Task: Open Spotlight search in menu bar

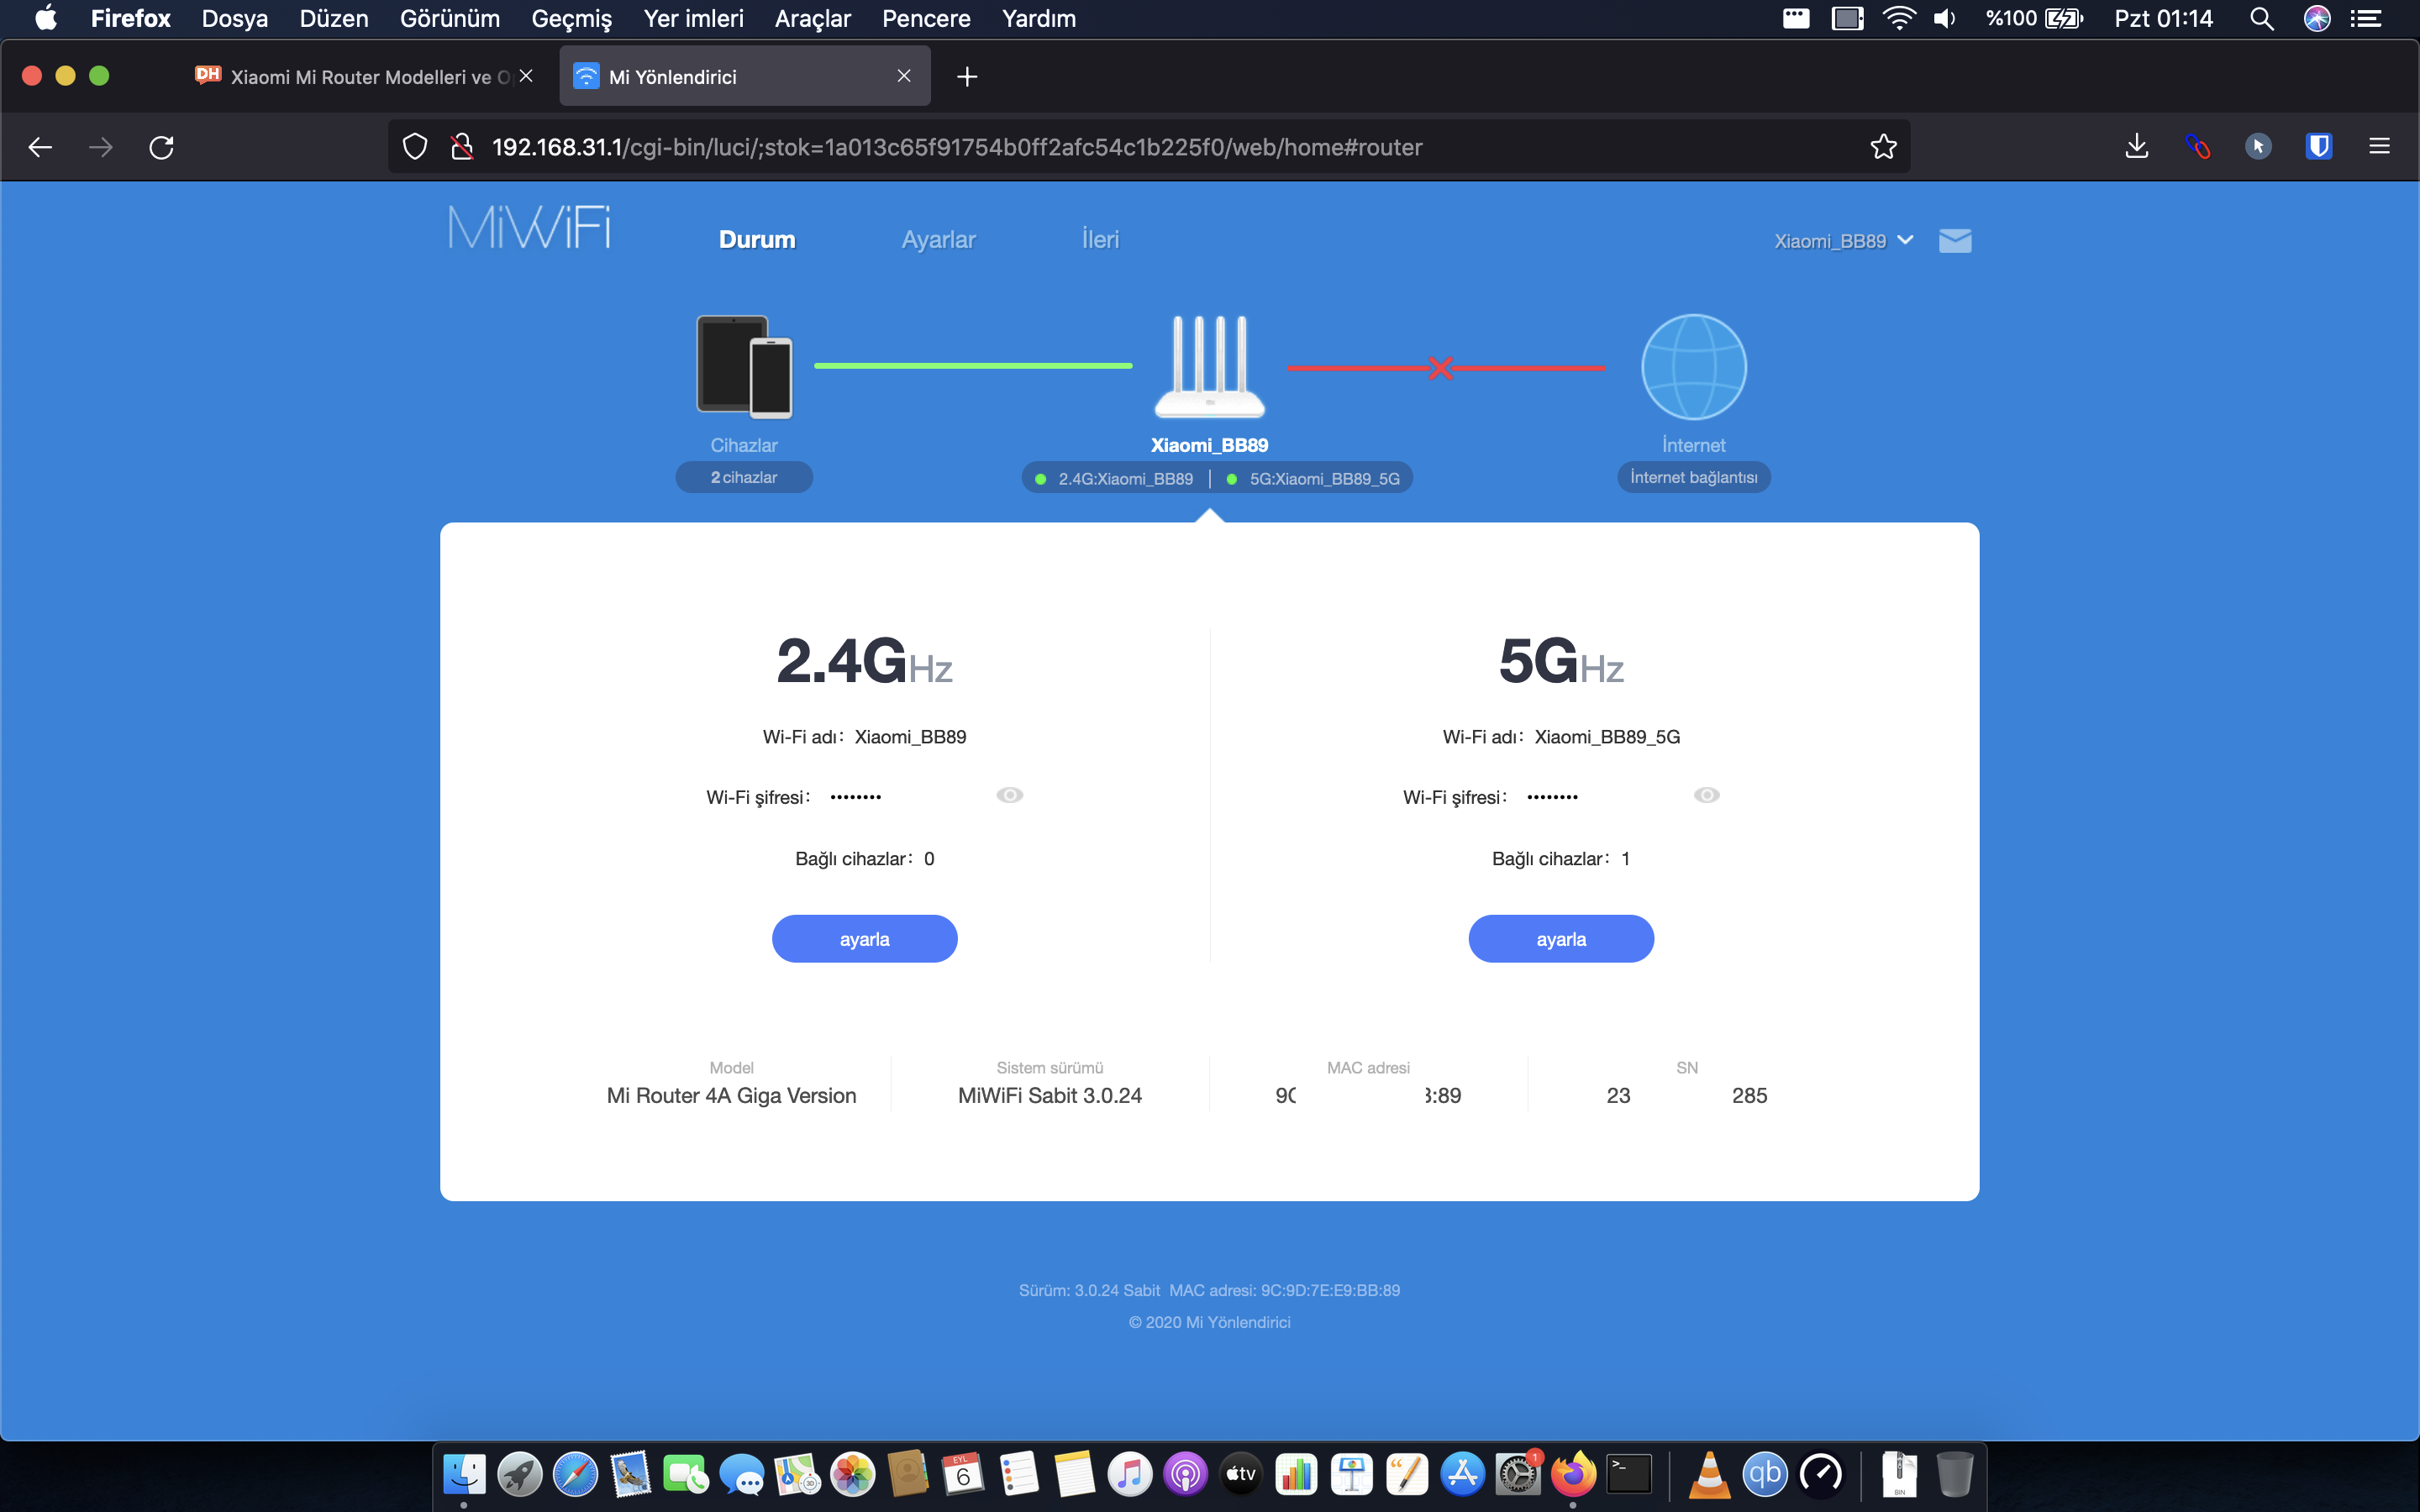Action: 2262,19
